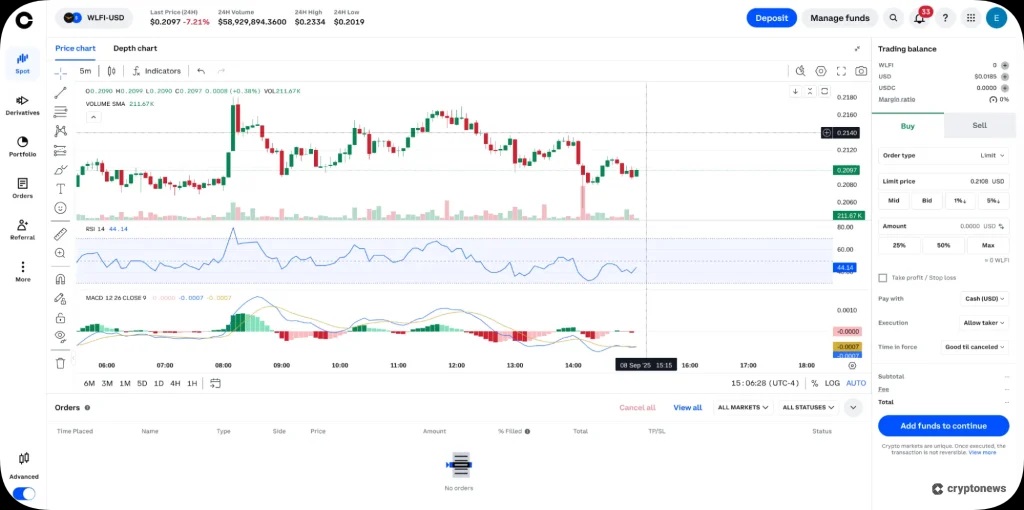Take a chart snapshot with camera icon
The width and height of the screenshot is (1024, 510).
860,71
